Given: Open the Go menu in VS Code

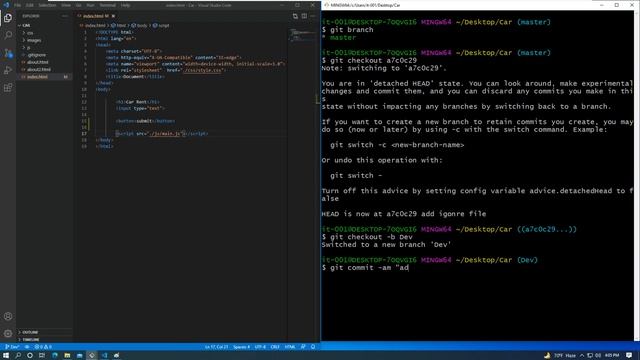Looking at the screenshot, I should [78, 5].
